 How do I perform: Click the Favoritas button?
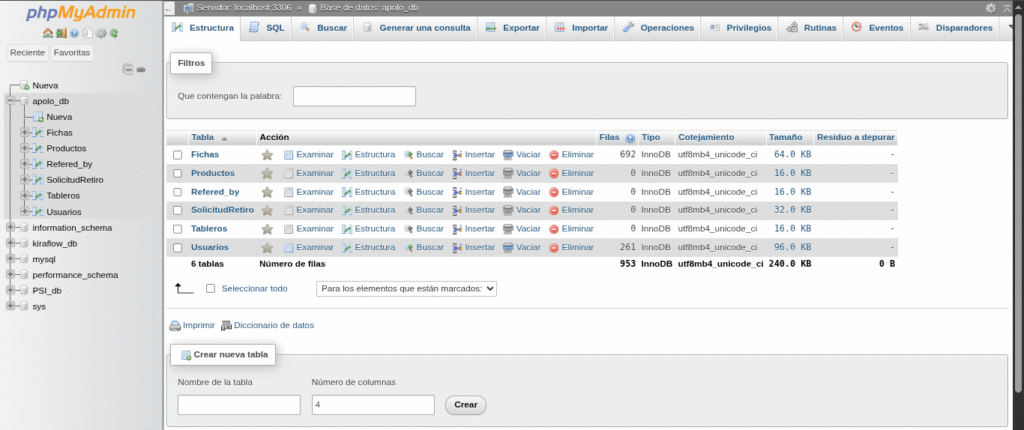click(x=72, y=52)
